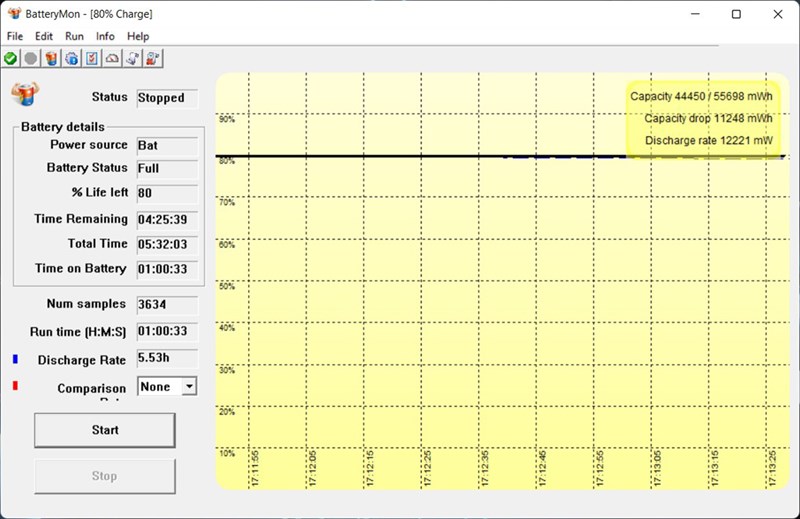Click the gear with info badge icon

(x=71, y=59)
